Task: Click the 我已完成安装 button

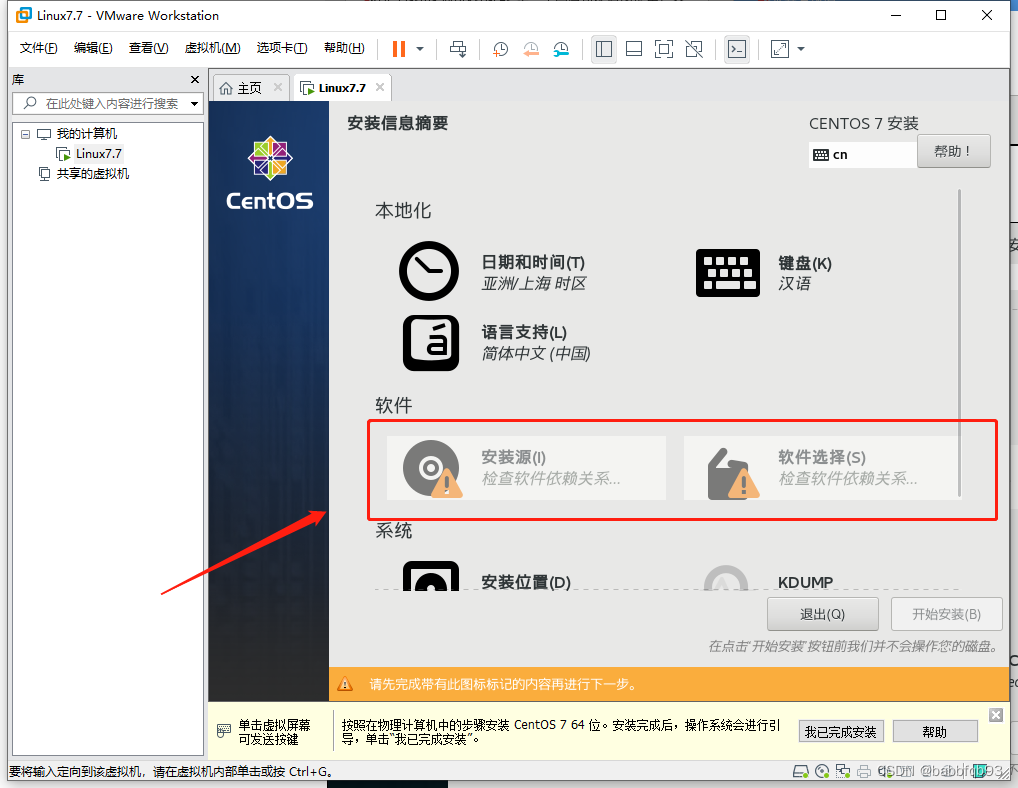Action: [x=841, y=732]
